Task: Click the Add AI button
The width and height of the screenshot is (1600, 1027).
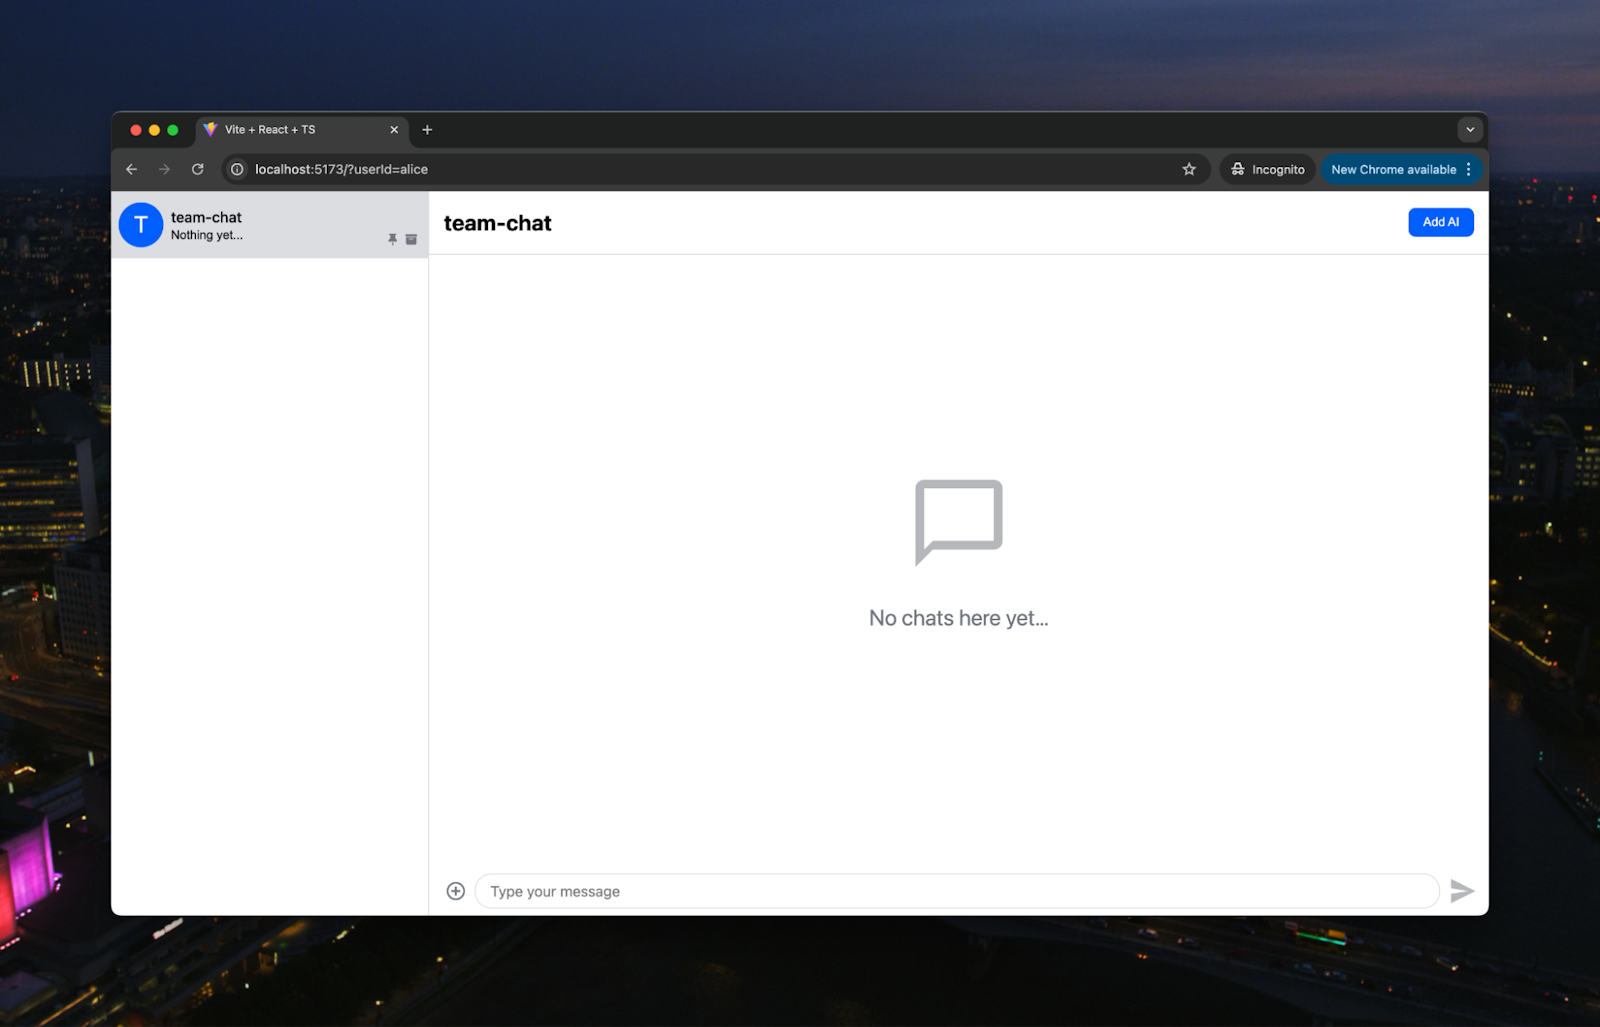Action: pos(1440,222)
